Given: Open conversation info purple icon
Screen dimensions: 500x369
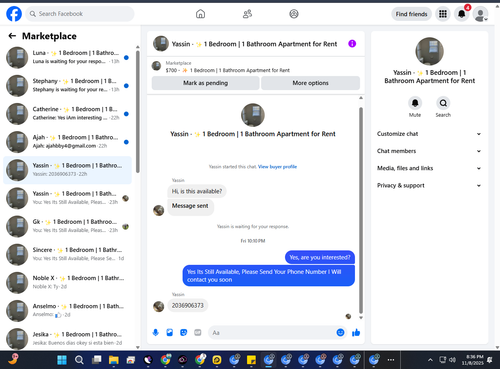Looking at the screenshot, I should click(x=352, y=44).
